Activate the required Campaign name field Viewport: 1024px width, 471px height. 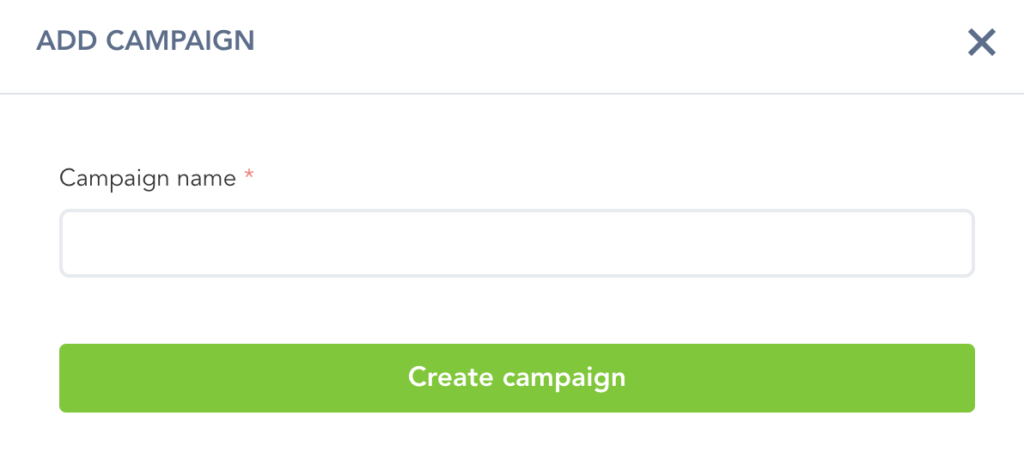tap(516, 243)
